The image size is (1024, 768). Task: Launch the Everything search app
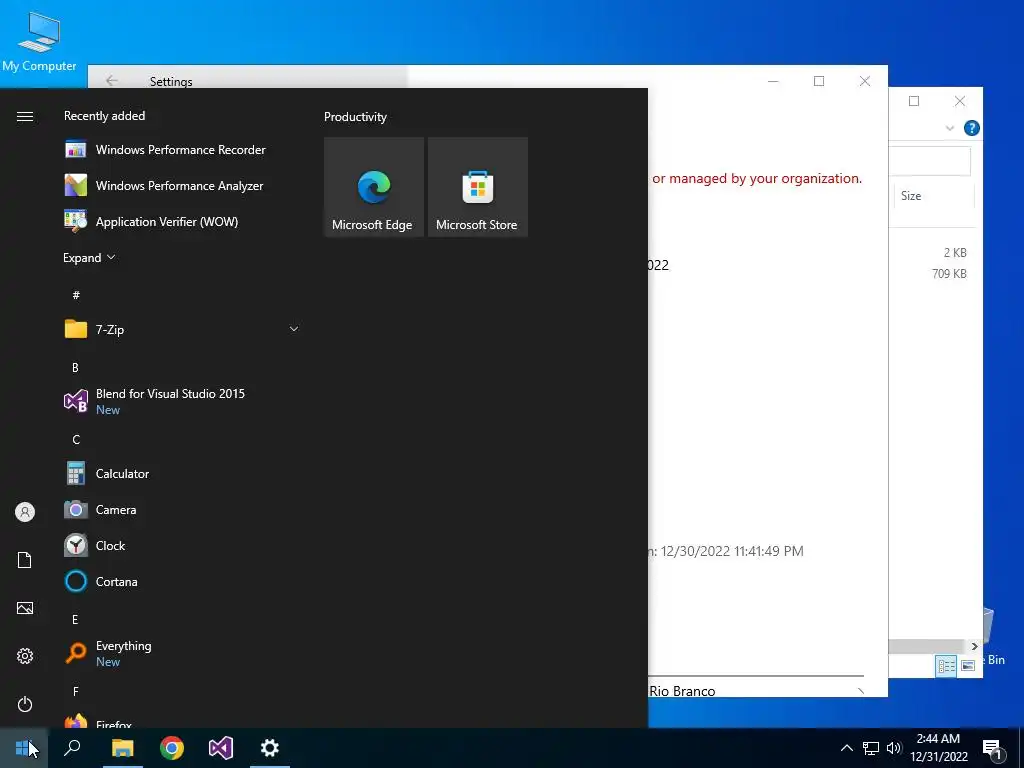[x=182, y=653]
